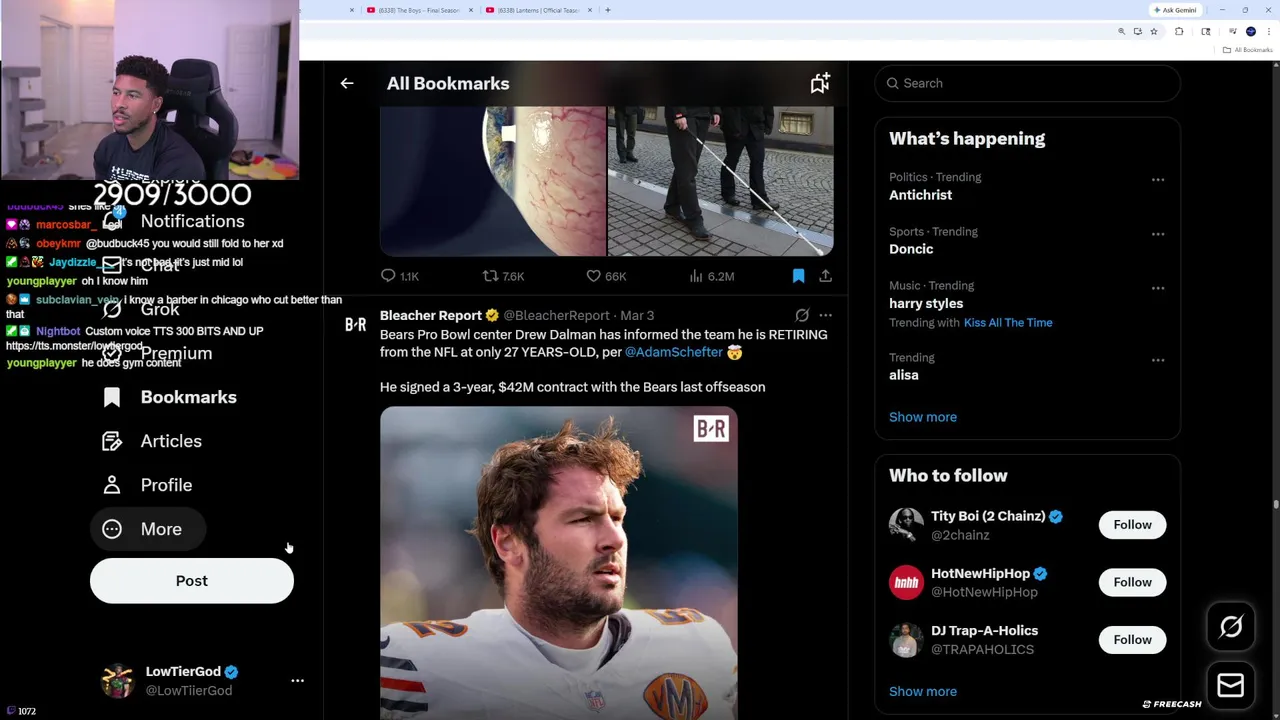Open the Bookmarks sidebar icon
Viewport: 1280px width, 720px height.
pyautogui.click(x=112, y=397)
